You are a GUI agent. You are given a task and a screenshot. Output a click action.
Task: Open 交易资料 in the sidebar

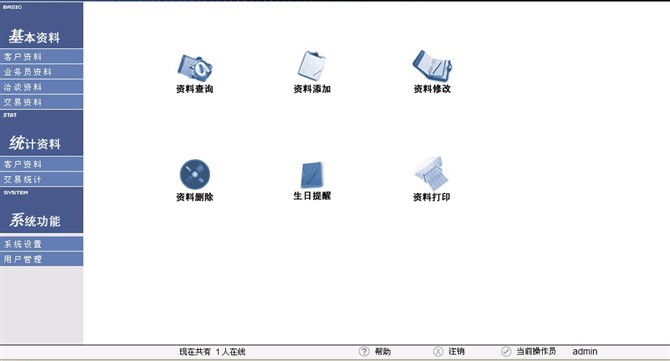pyautogui.click(x=41, y=102)
